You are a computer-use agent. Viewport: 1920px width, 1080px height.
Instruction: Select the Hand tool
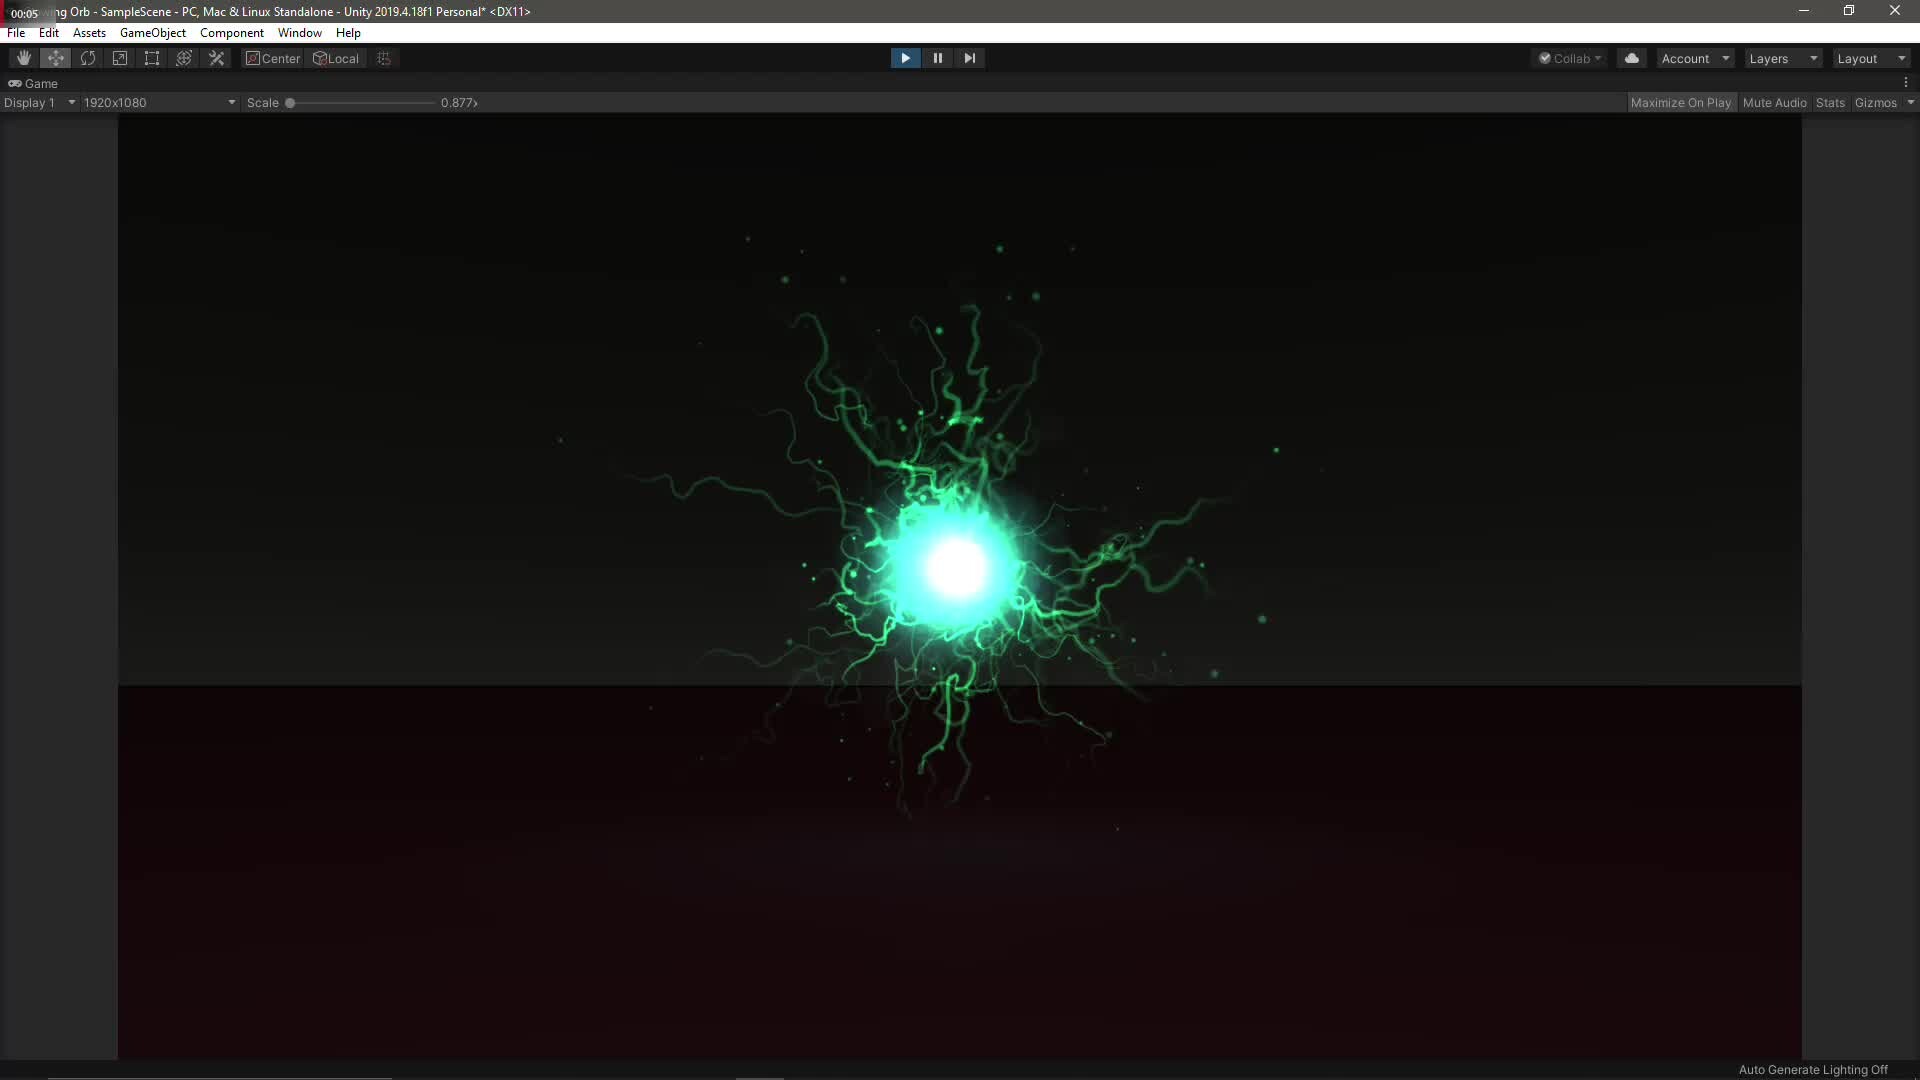click(x=23, y=58)
